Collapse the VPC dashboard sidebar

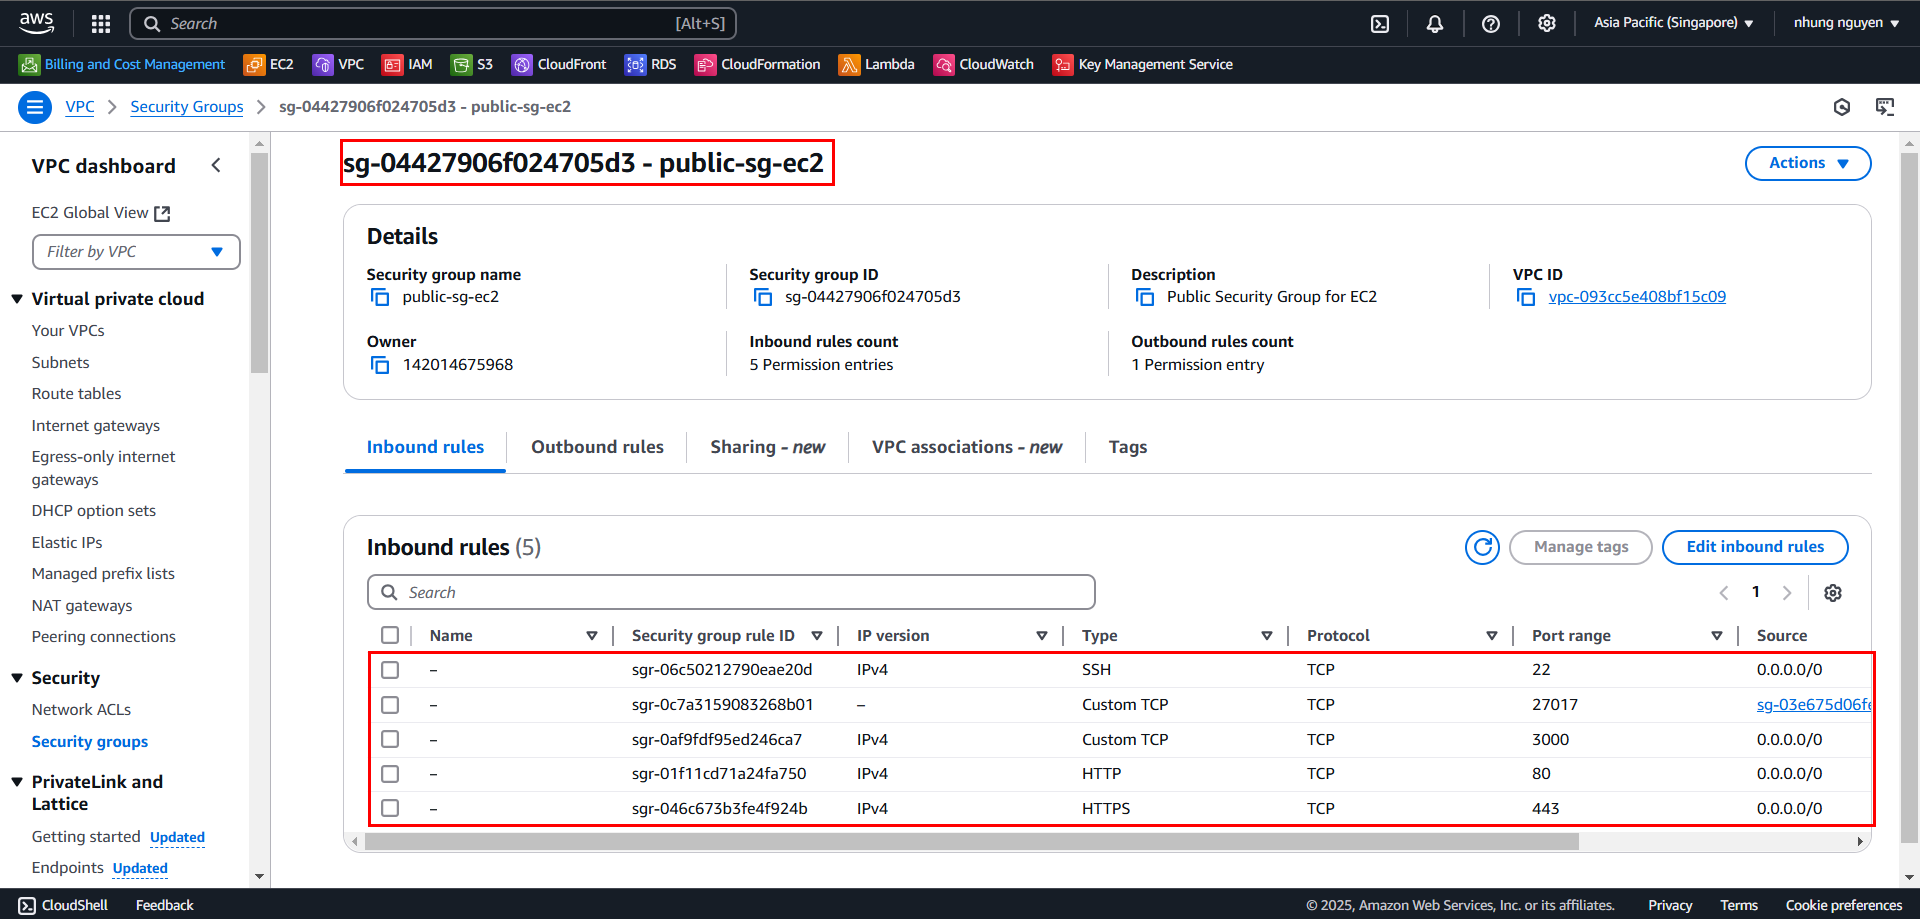[x=216, y=166]
